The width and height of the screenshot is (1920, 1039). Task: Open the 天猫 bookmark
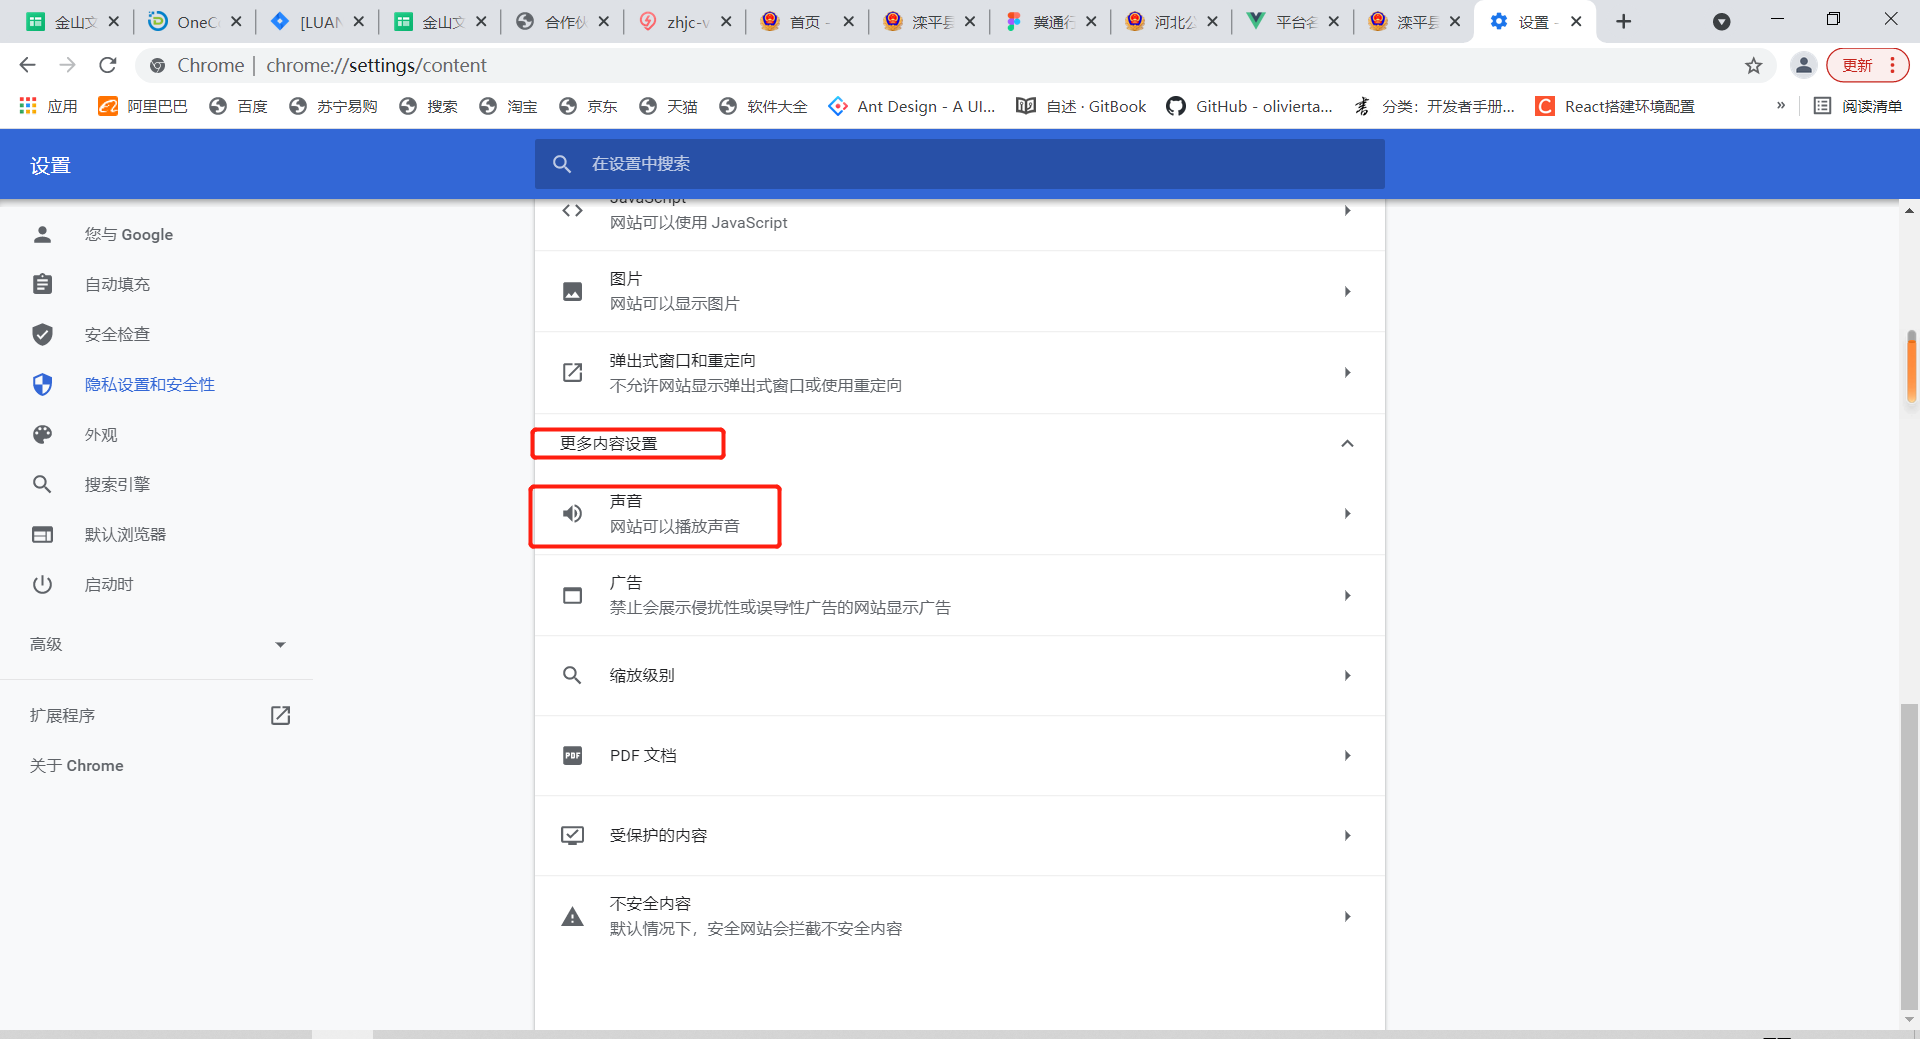click(668, 106)
